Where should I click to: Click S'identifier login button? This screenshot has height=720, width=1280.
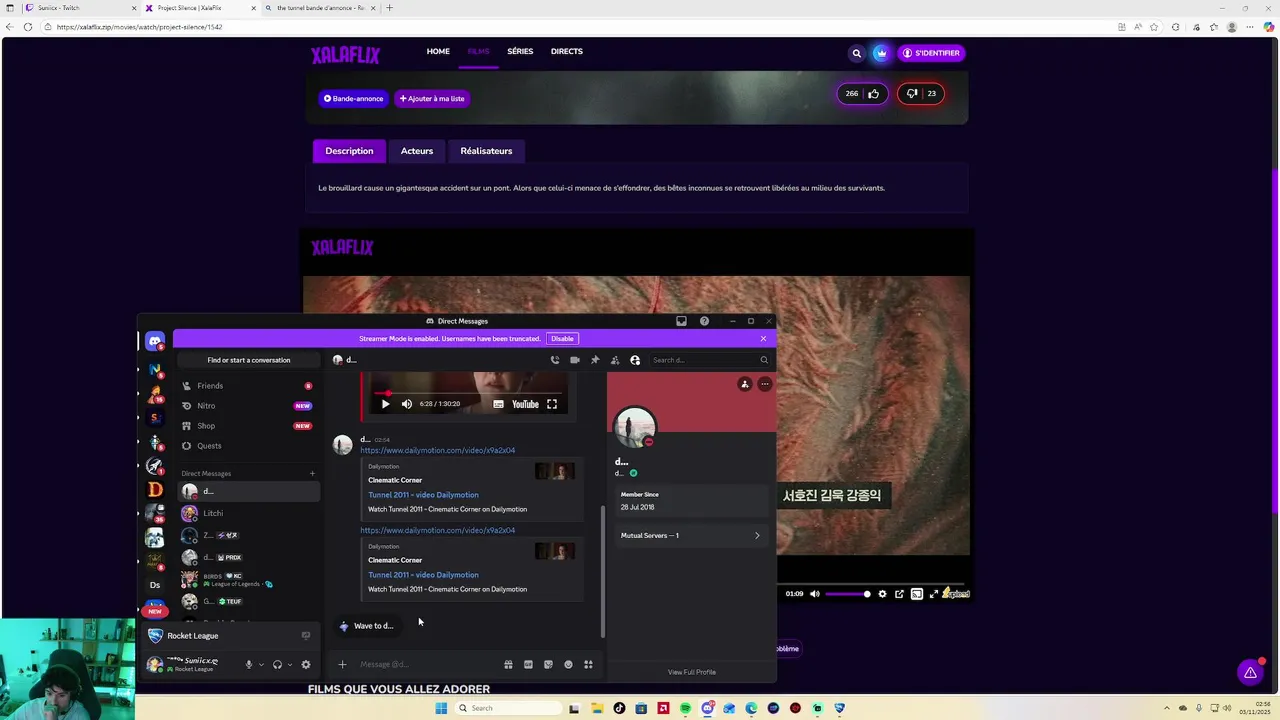pyautogui.click(x=931, y=53)
